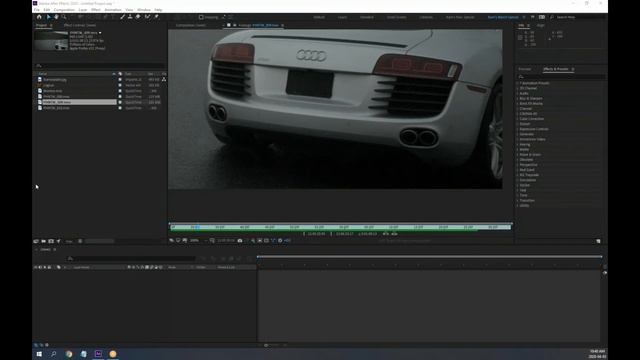The width and height of the screenshot is (640, 360).
Task: Select the Simulation category label
Action: pos(528,180)
